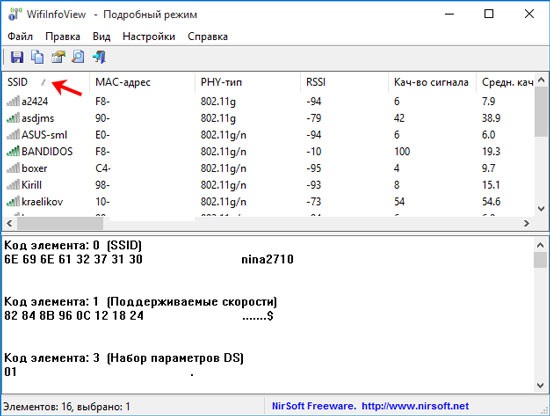This screenshot has height=416, width=550.
Task: Click NirSoft Freeware status bar text
Action: 314,406
